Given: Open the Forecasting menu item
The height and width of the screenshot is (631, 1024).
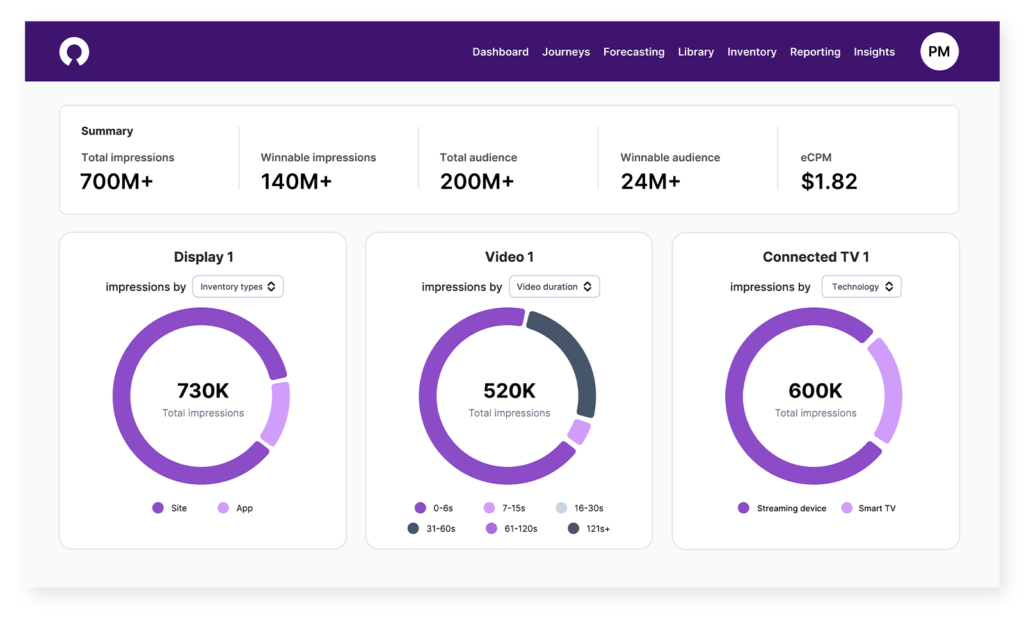Looking at the screenshot, I should 633,52.
